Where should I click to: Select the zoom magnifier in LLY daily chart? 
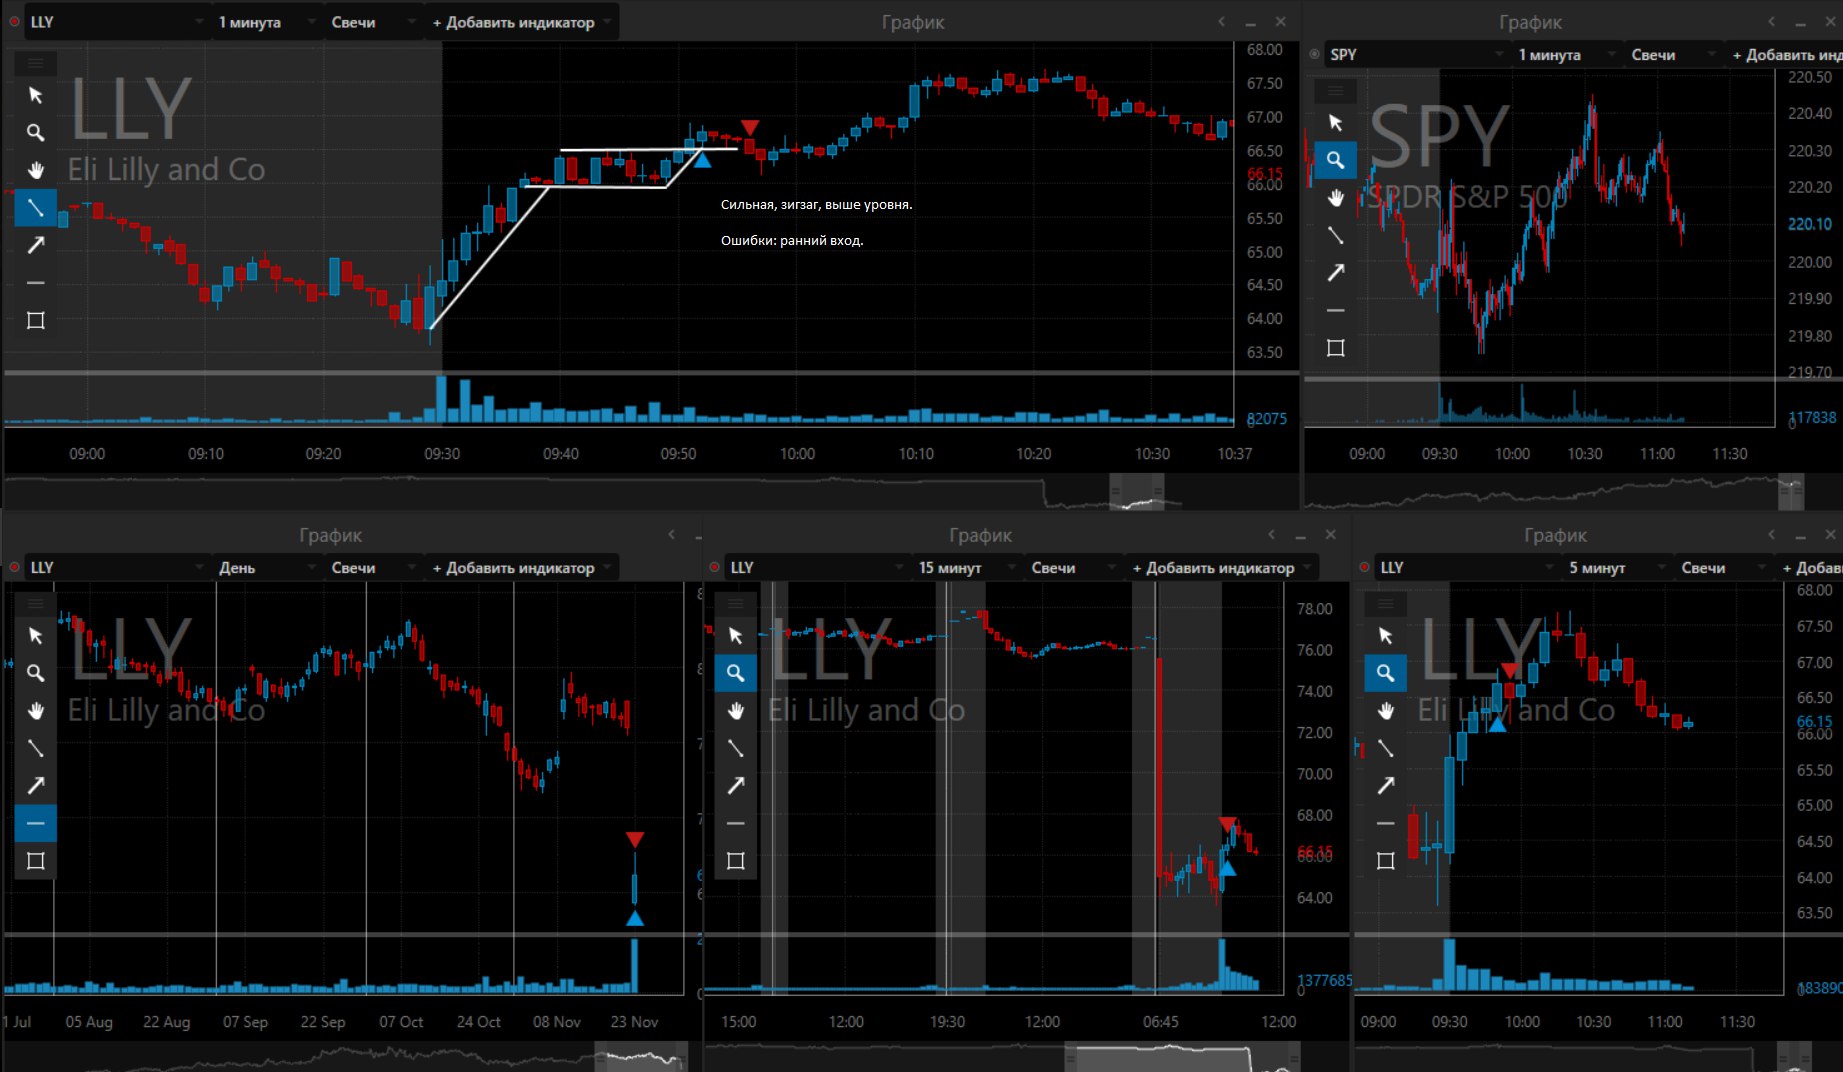(x=35, y=673)
